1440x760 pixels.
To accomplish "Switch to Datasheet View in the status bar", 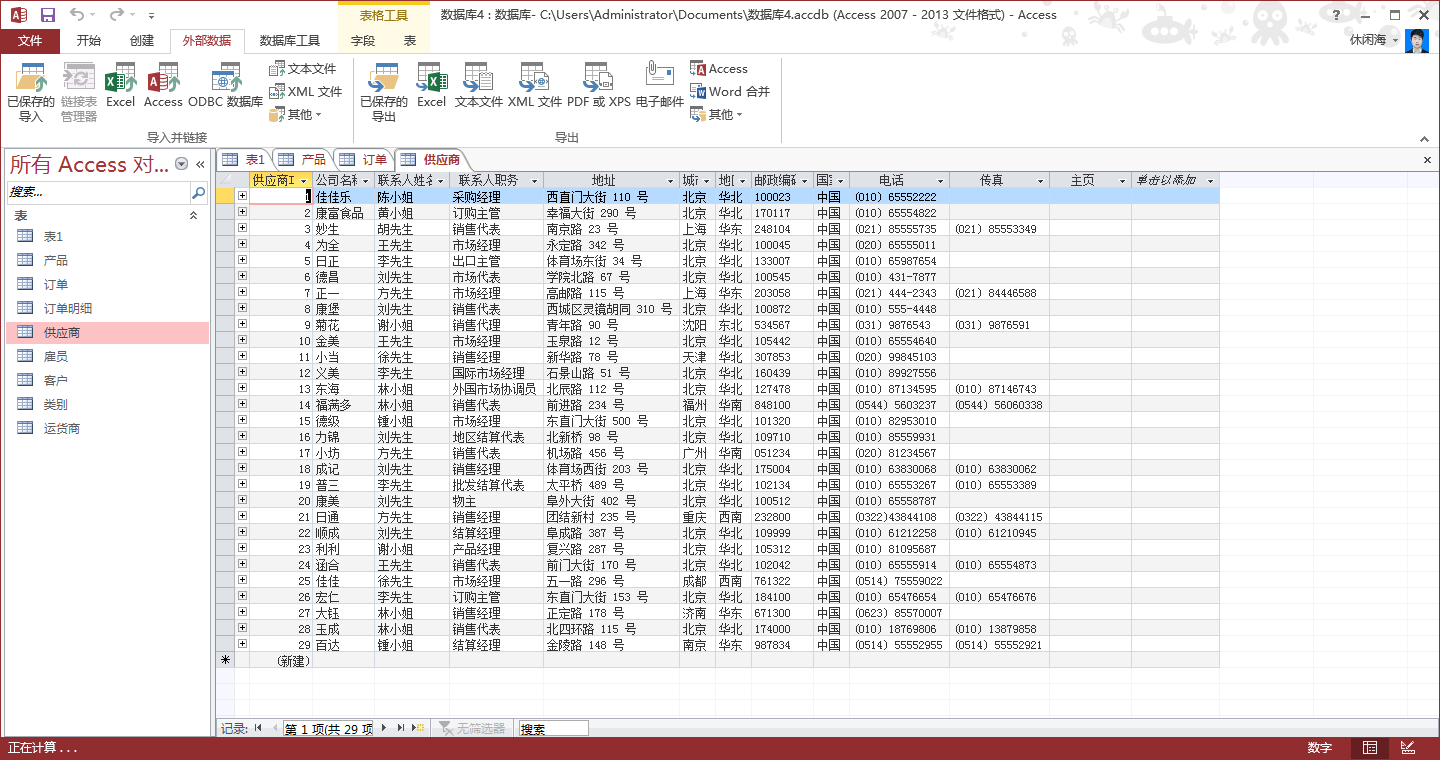I will (x=1369, y=748).
